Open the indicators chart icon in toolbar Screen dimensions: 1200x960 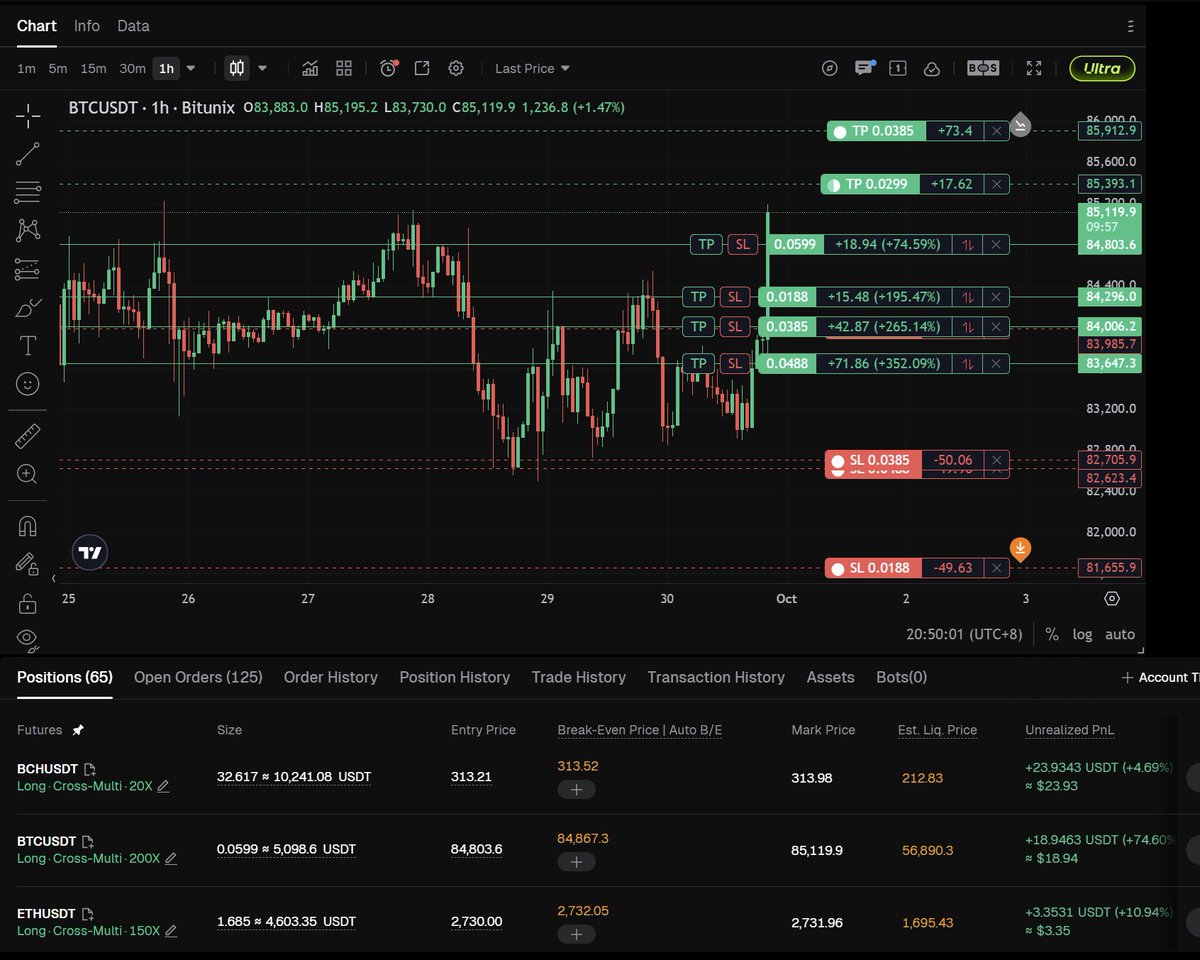click(x=310, y=68)
